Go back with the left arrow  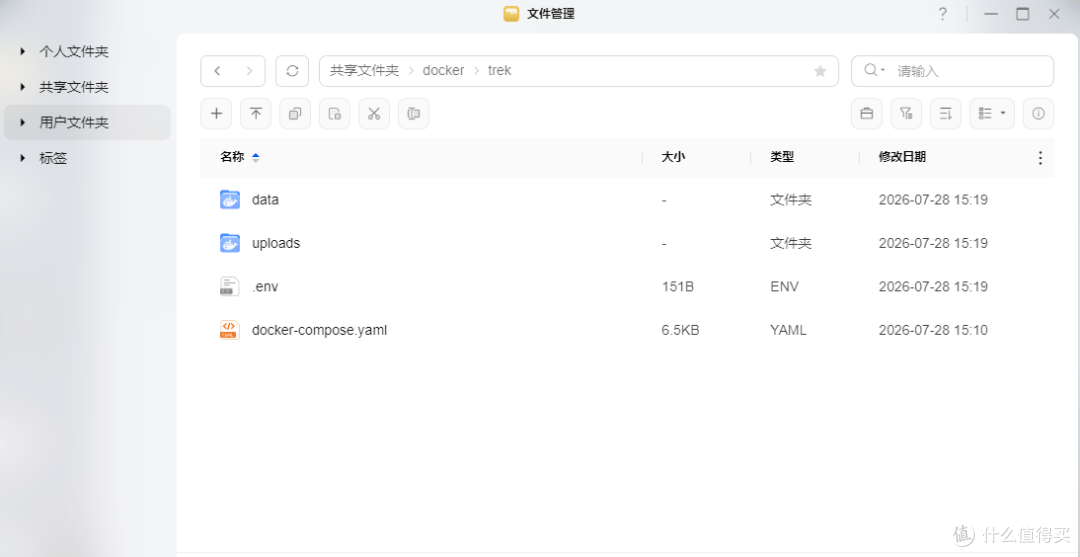coord(218,71)
